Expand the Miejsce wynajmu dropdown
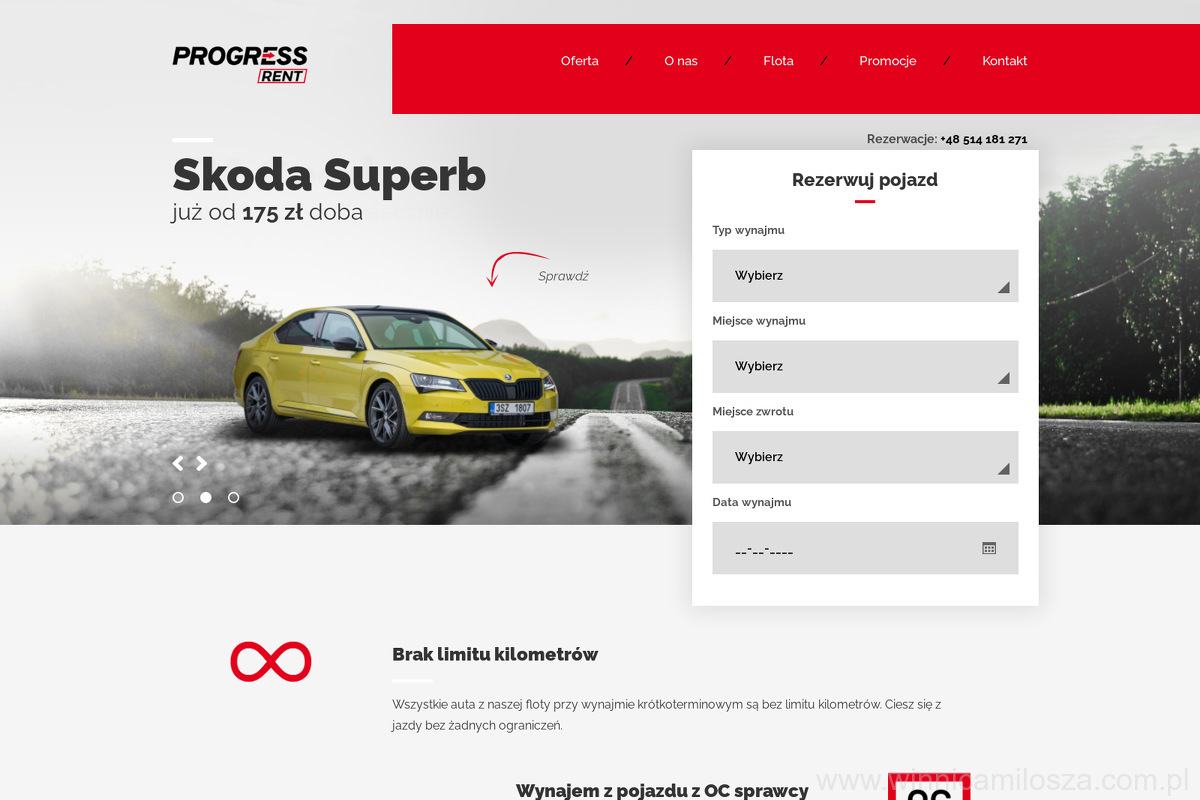 click(865, 366)
